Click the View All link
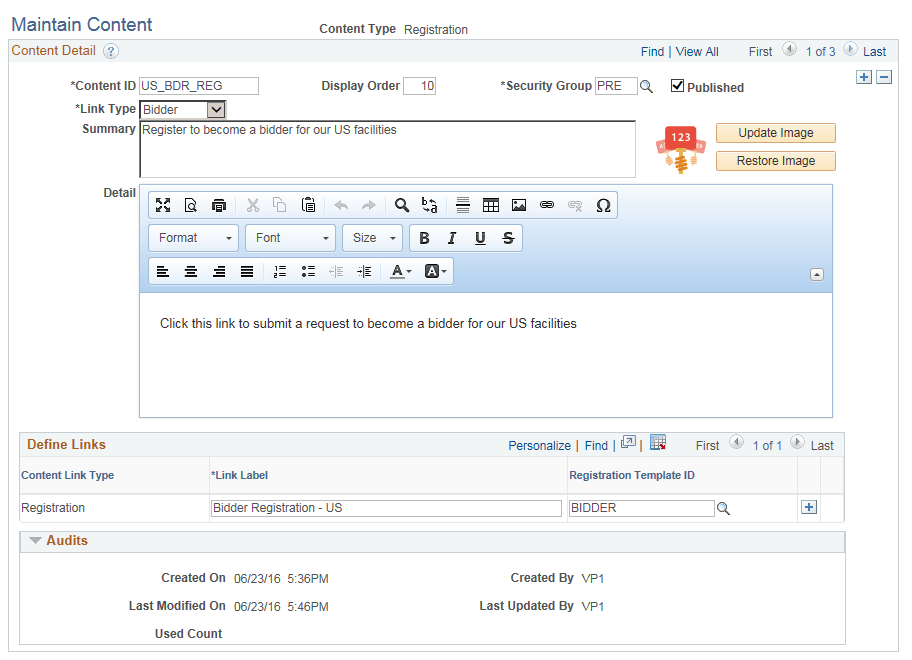Image resolution: width=912 pixels, height=660 pixels. 697,51
